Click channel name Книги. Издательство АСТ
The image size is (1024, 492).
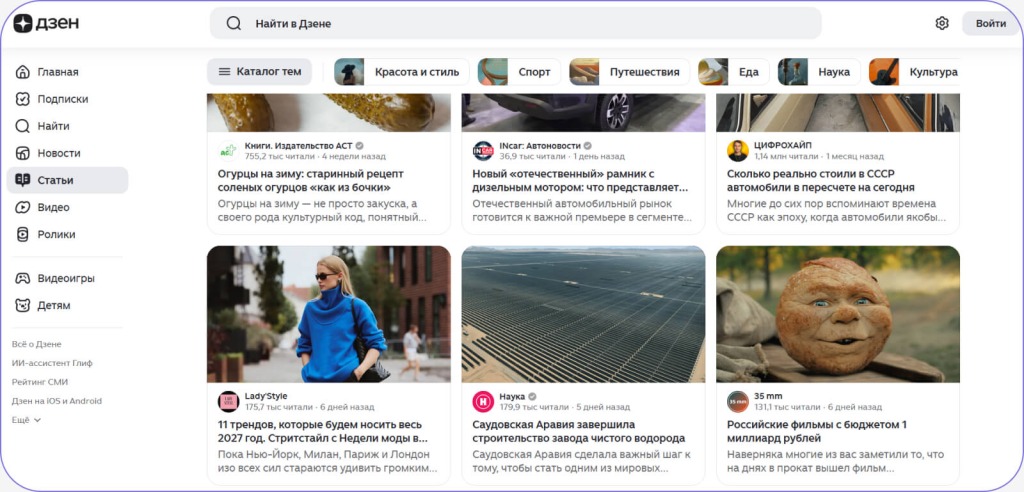(x=299, y=145)
